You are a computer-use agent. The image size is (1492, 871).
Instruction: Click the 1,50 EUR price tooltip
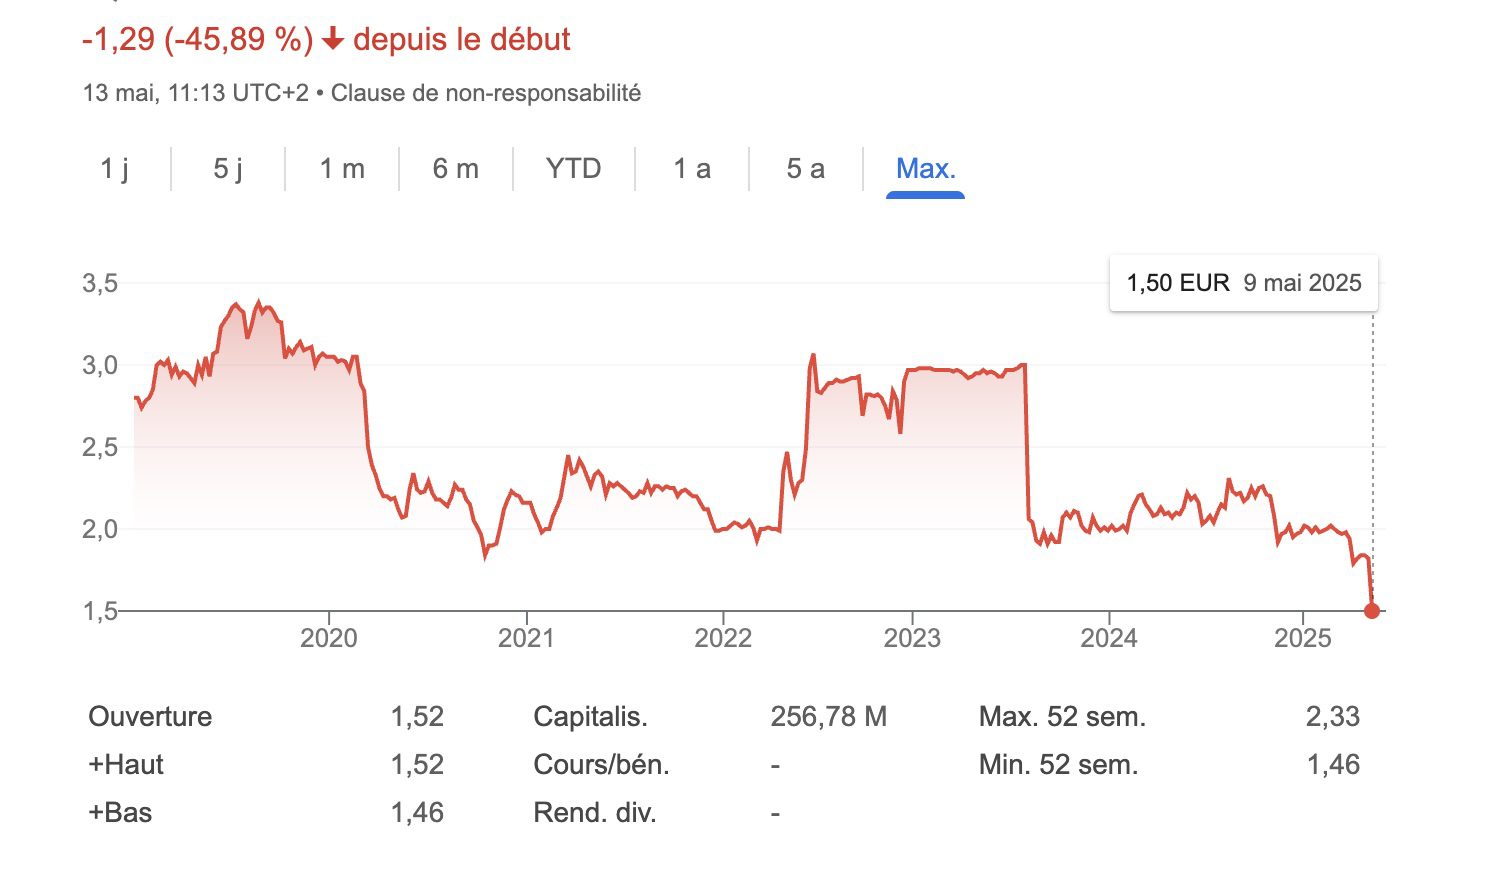(1243, 283)
